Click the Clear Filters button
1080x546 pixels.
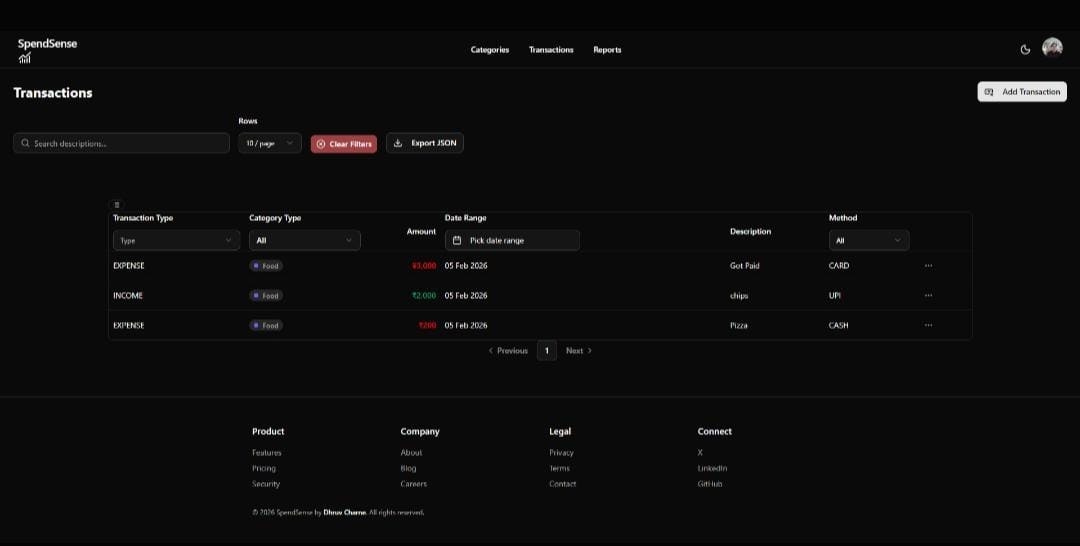coord(344,144)
